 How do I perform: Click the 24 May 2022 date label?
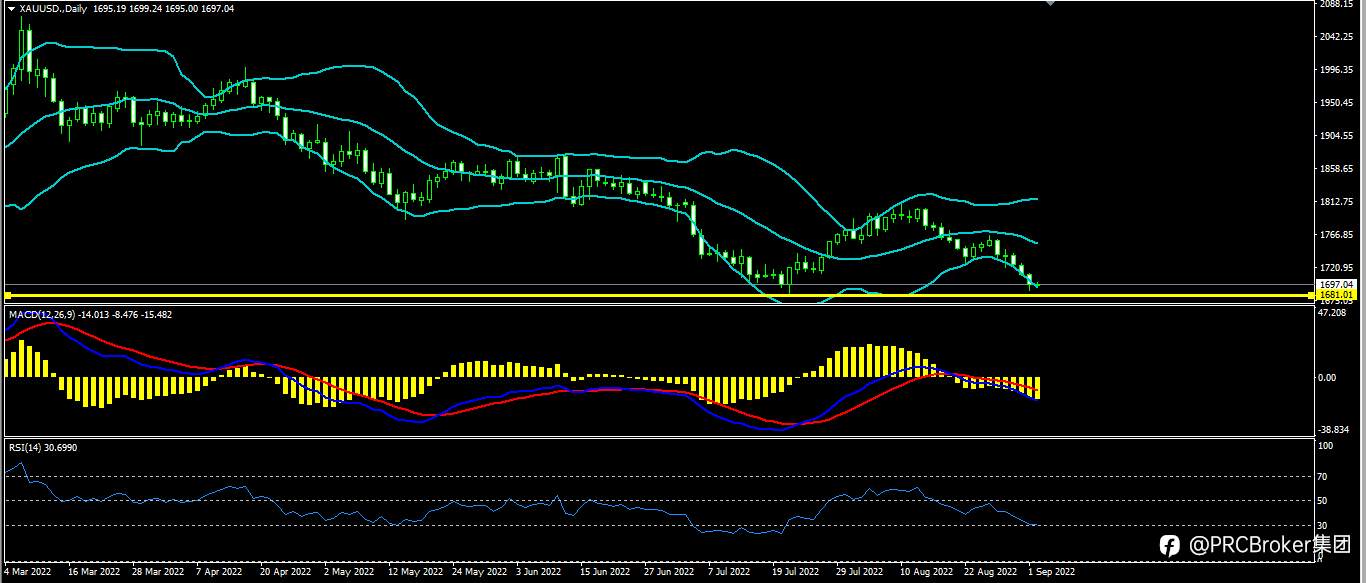[479, 572]
